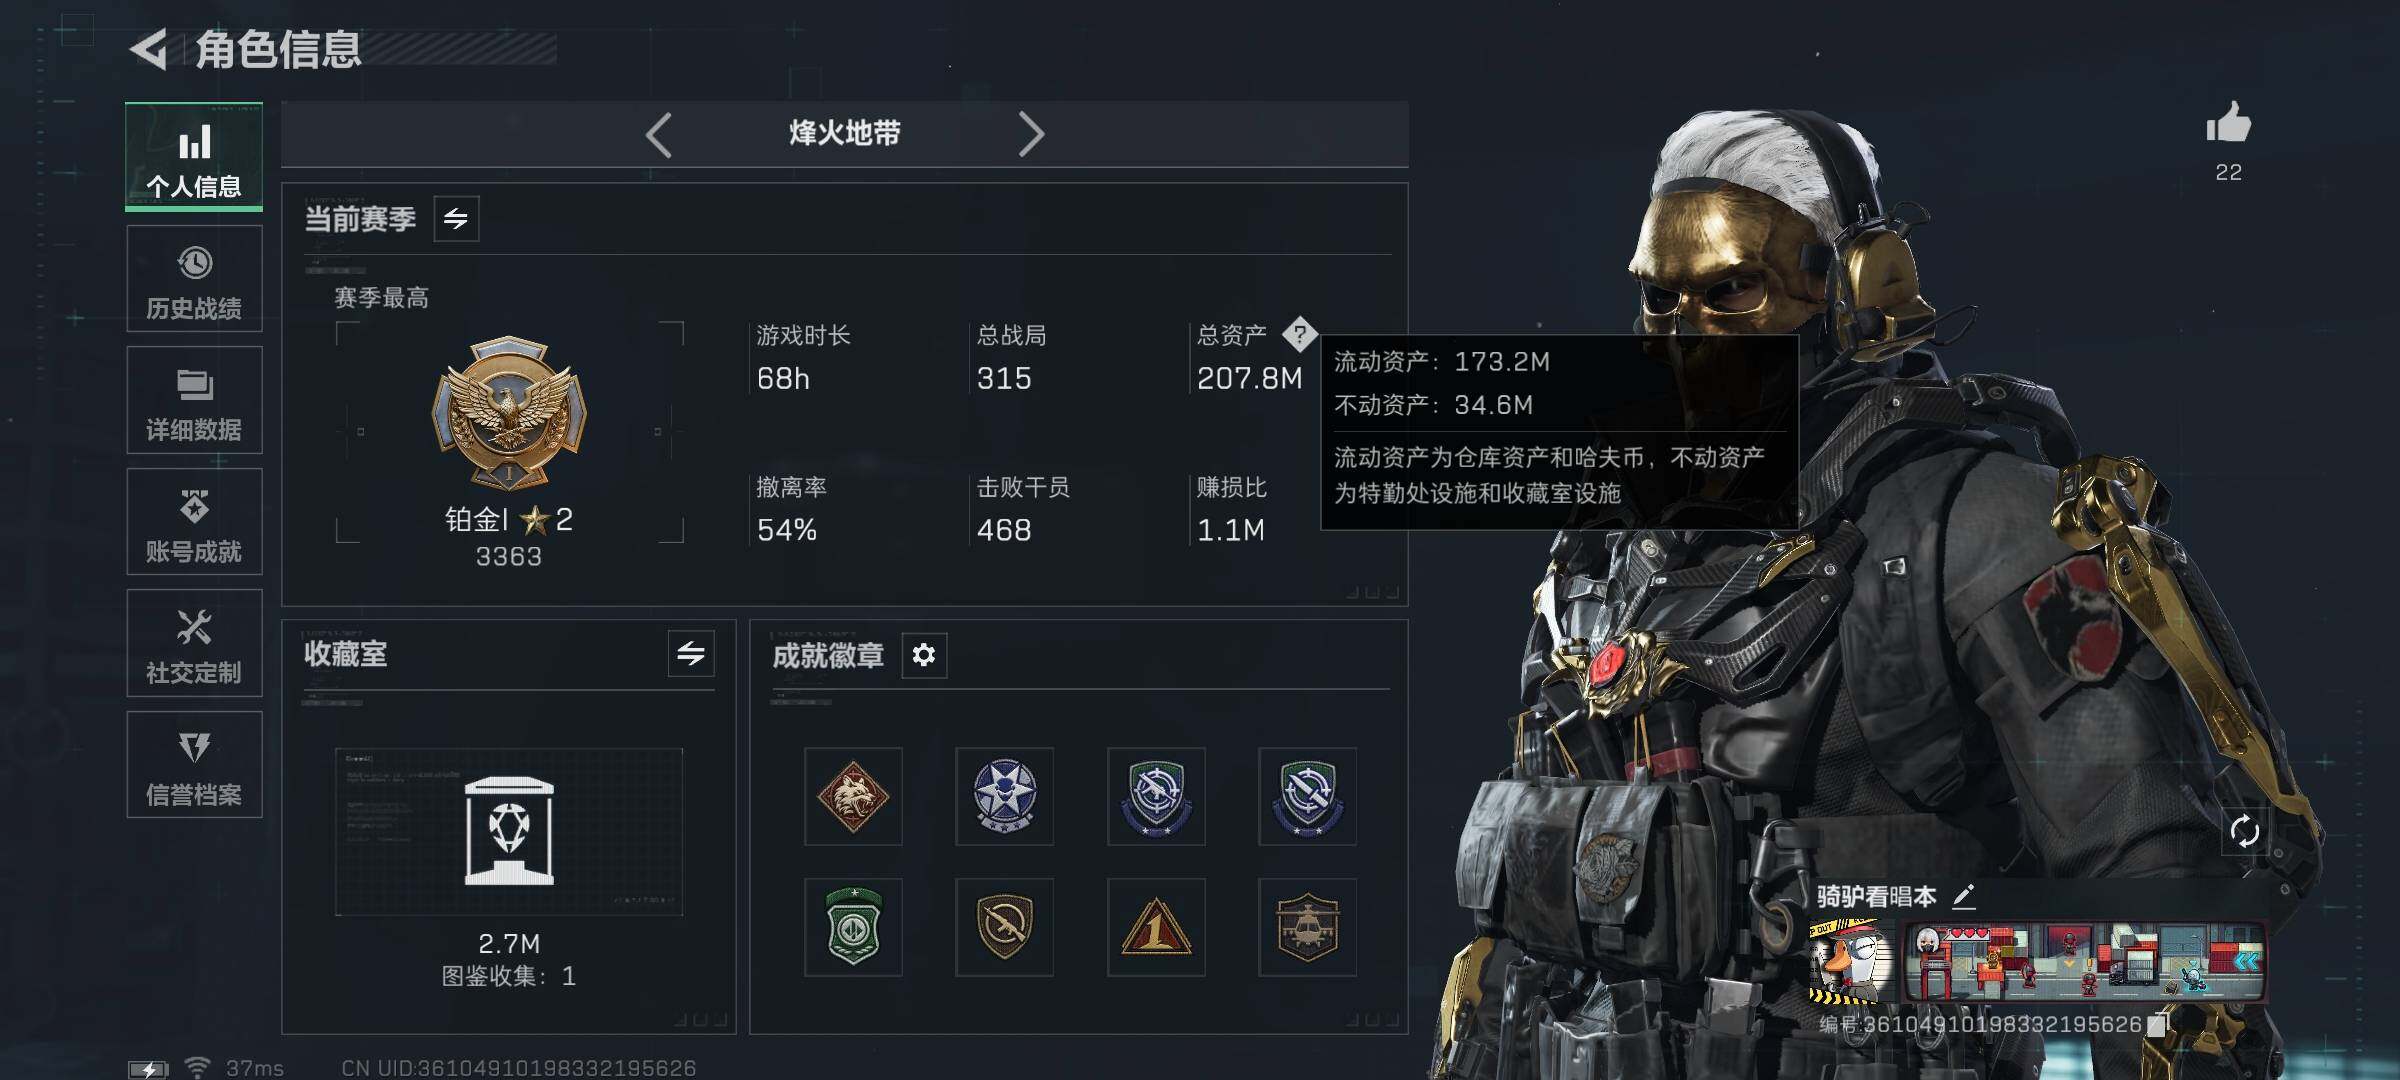
Task: Toggle the 当前赛季 season swap button
Action: (x=456, y=219)
